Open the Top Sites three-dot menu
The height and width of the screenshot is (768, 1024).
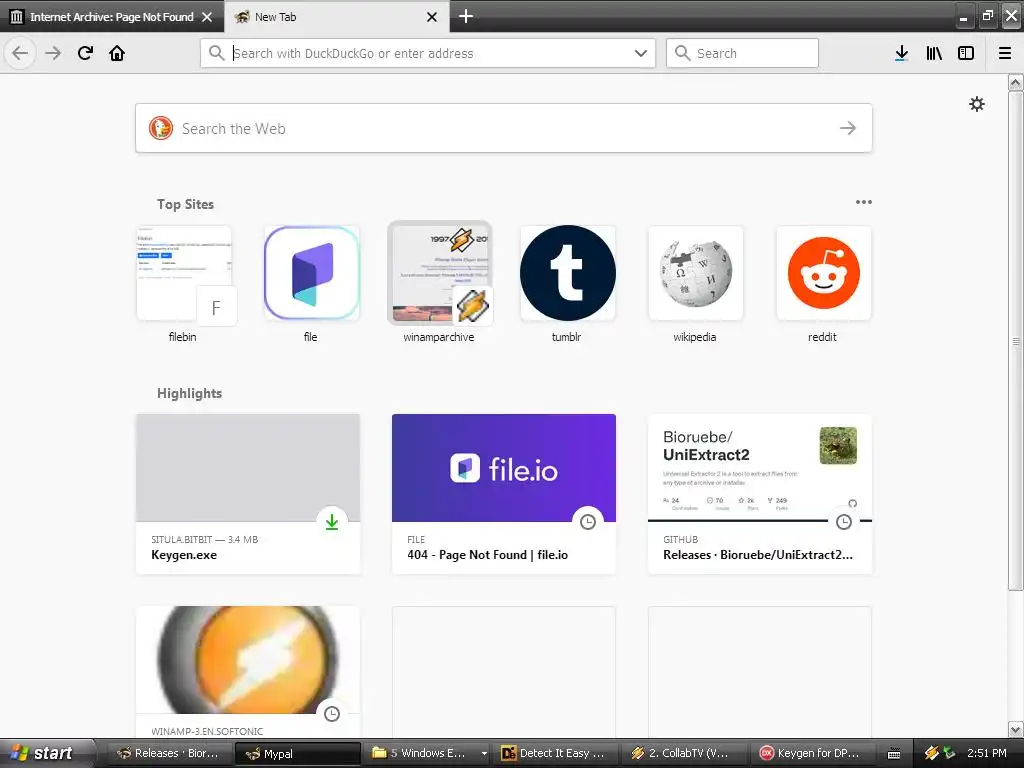(863, 202)
